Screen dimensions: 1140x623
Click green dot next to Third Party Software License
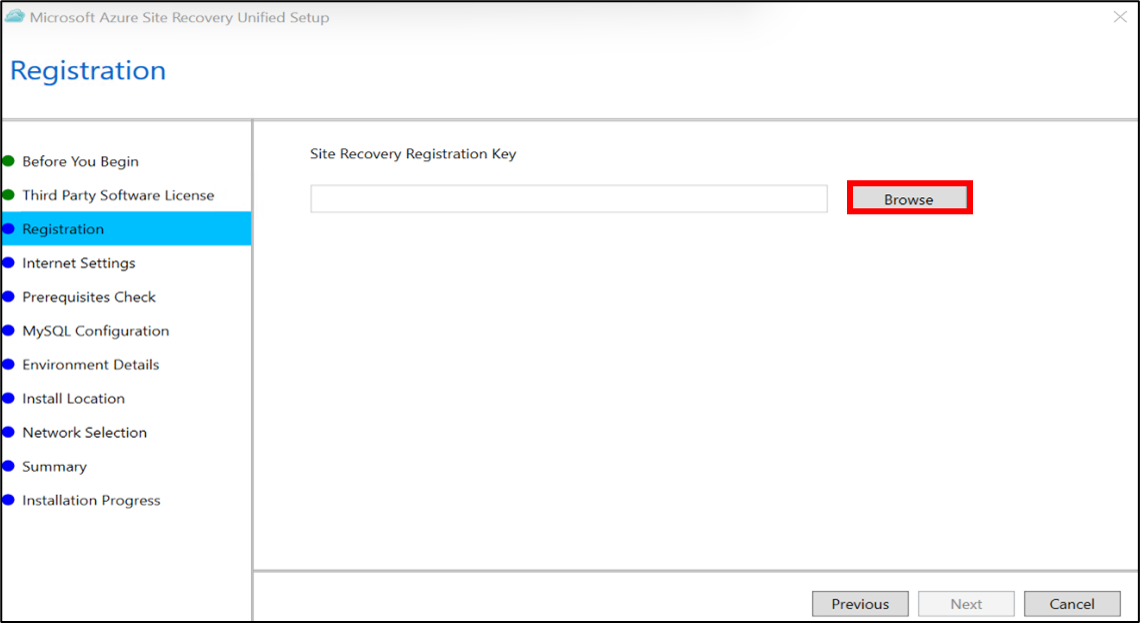[8, 195]
